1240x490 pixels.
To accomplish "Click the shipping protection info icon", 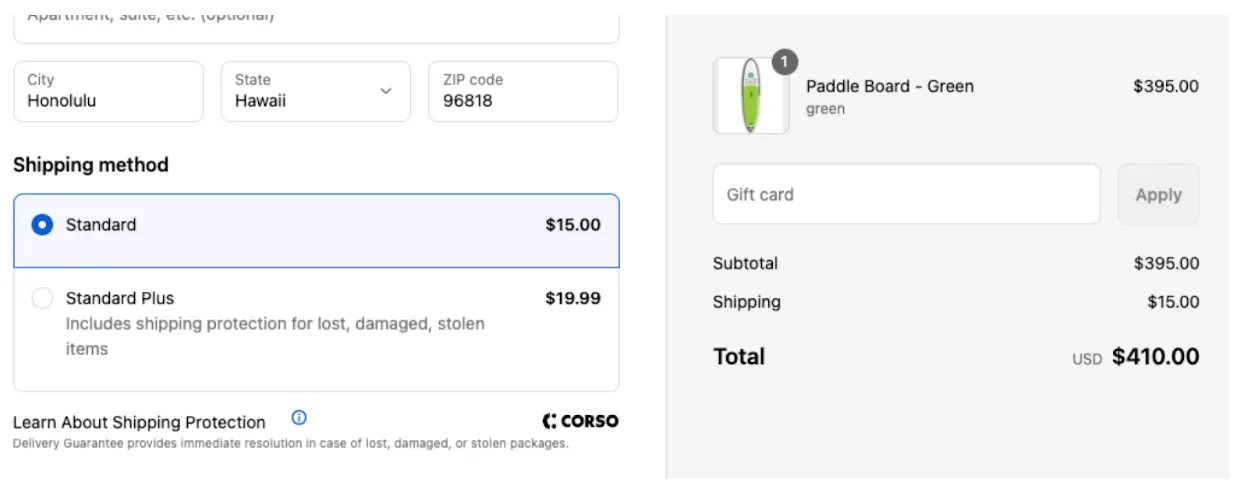I will [x=298, y=418].
